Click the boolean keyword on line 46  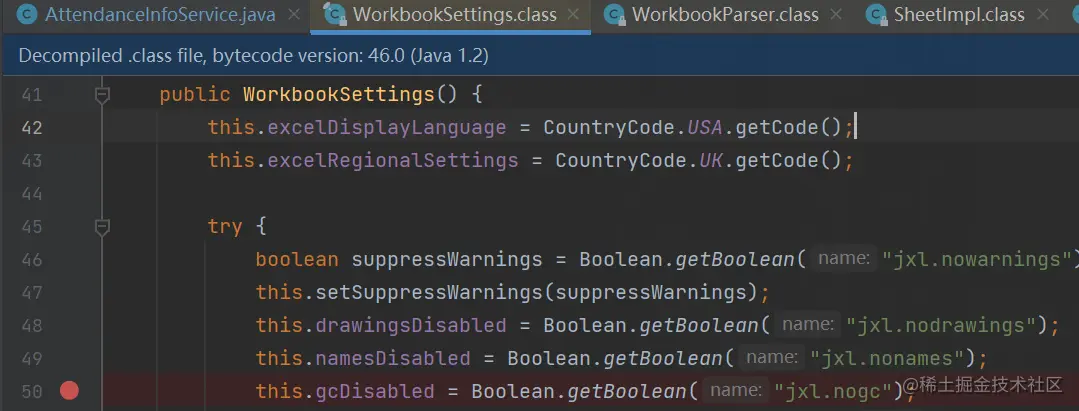(297, 260)
